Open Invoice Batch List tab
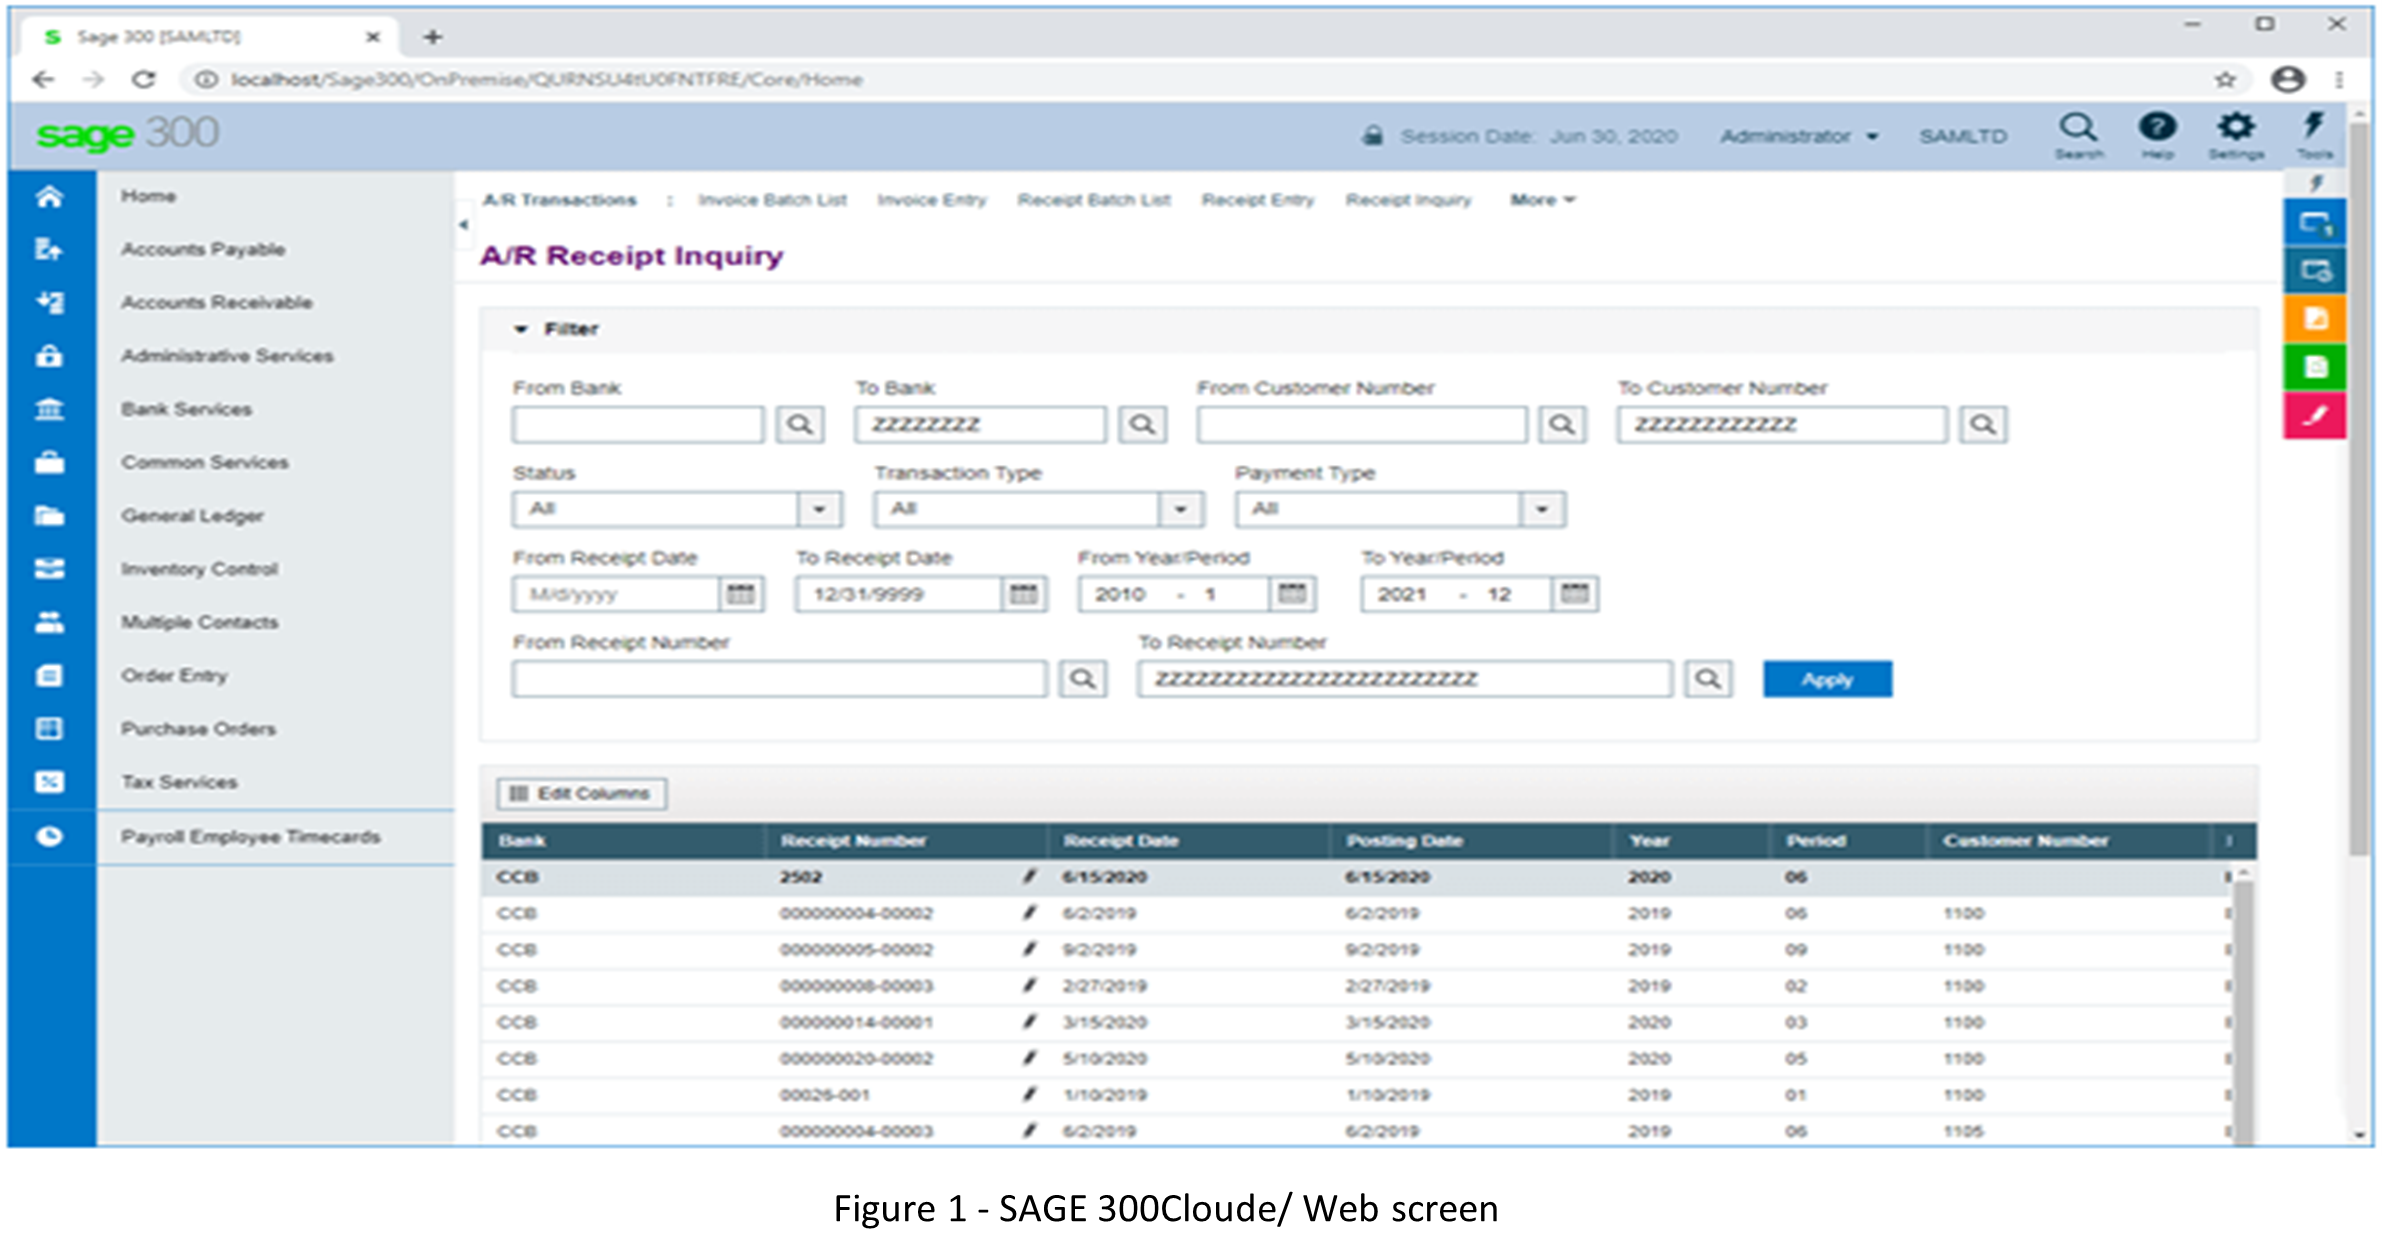Image resolution: width=2382 pixels, height=1245 pixels. tap(772, 200)
